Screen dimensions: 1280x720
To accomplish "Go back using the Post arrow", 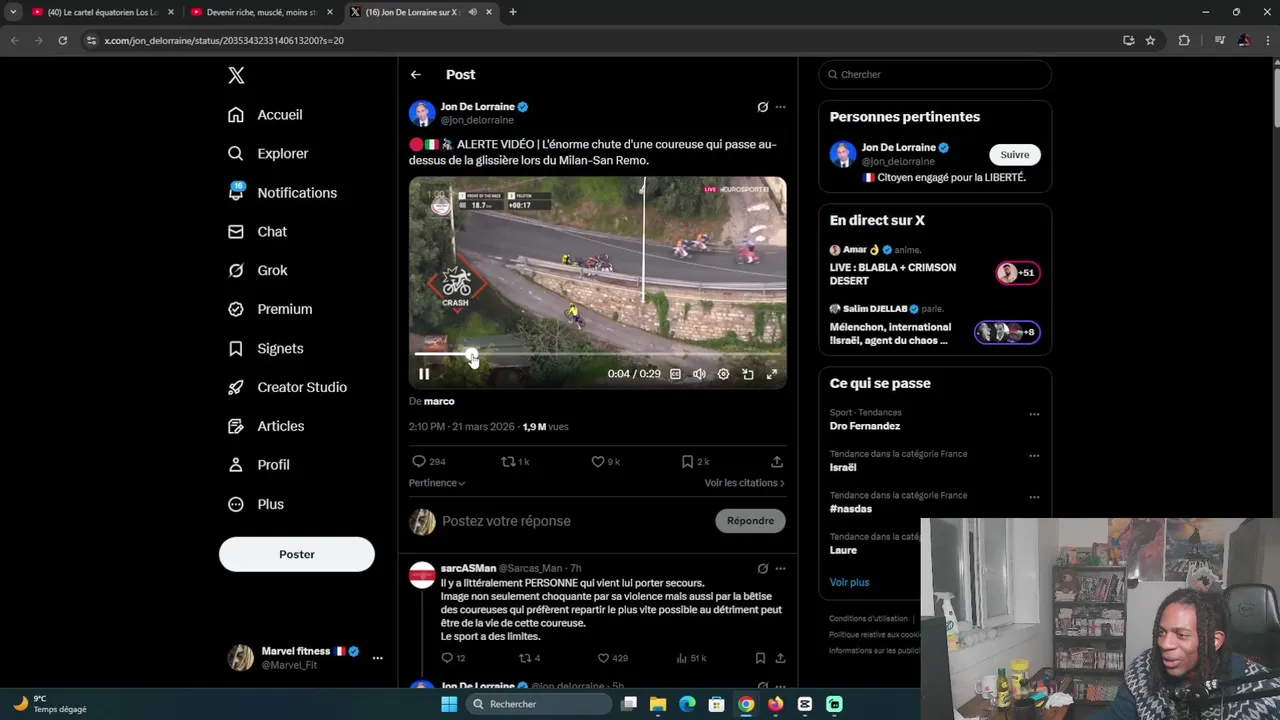I will pos(415,75).
